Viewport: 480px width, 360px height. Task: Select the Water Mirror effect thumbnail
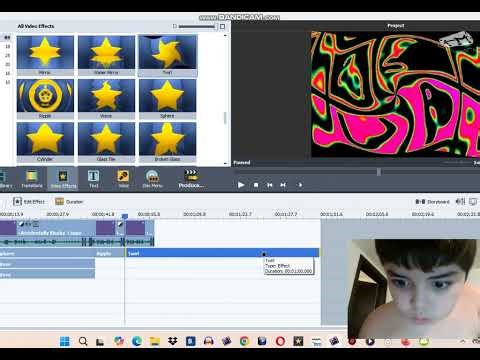(x=106, y=56)
